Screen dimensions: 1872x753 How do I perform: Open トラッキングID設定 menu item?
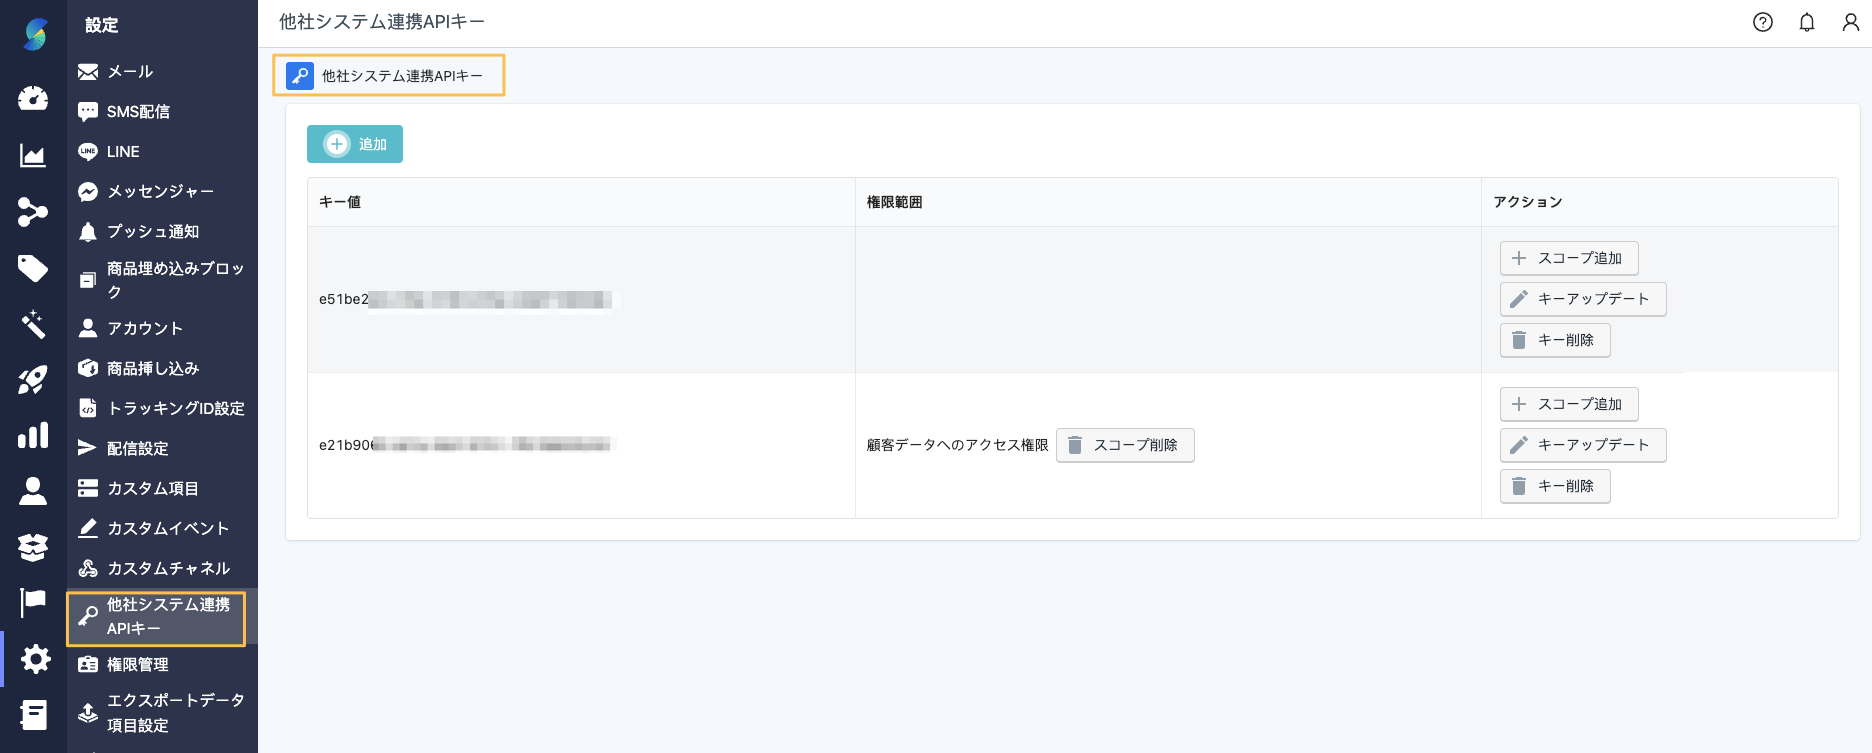point(162,408)
